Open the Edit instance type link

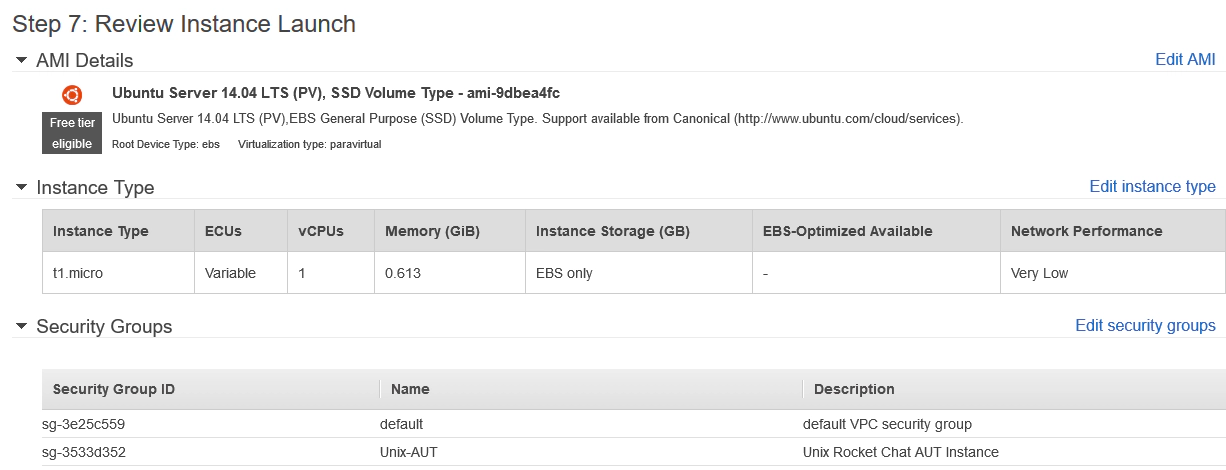tap(1152, 186)
